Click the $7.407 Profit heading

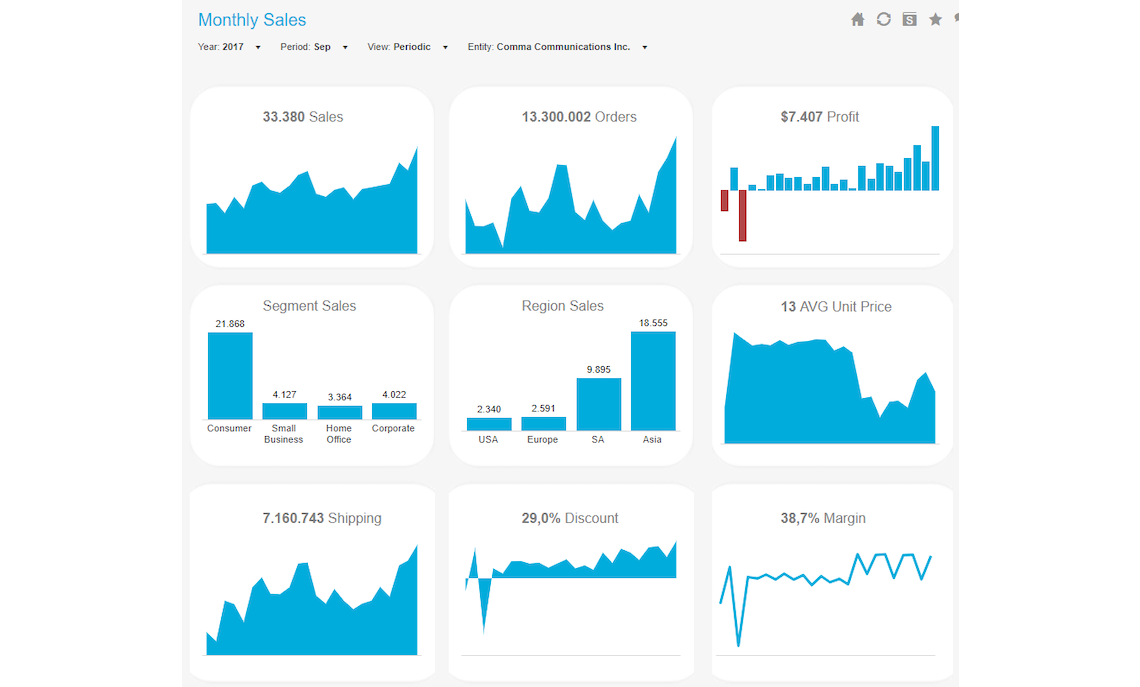(x=819, y=117)
